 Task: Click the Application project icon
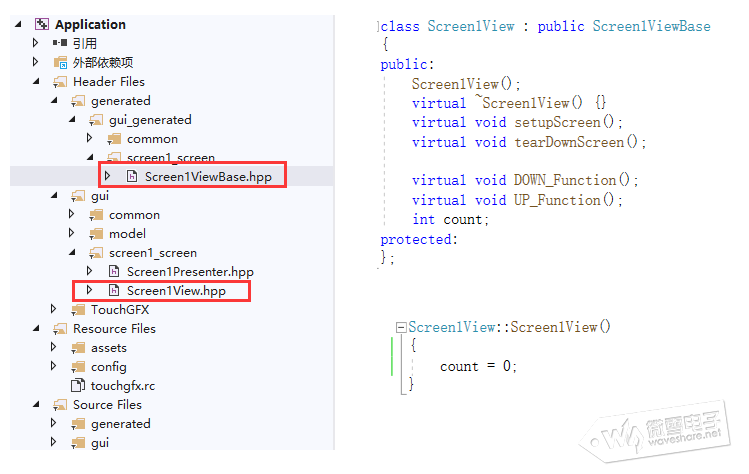42,24
